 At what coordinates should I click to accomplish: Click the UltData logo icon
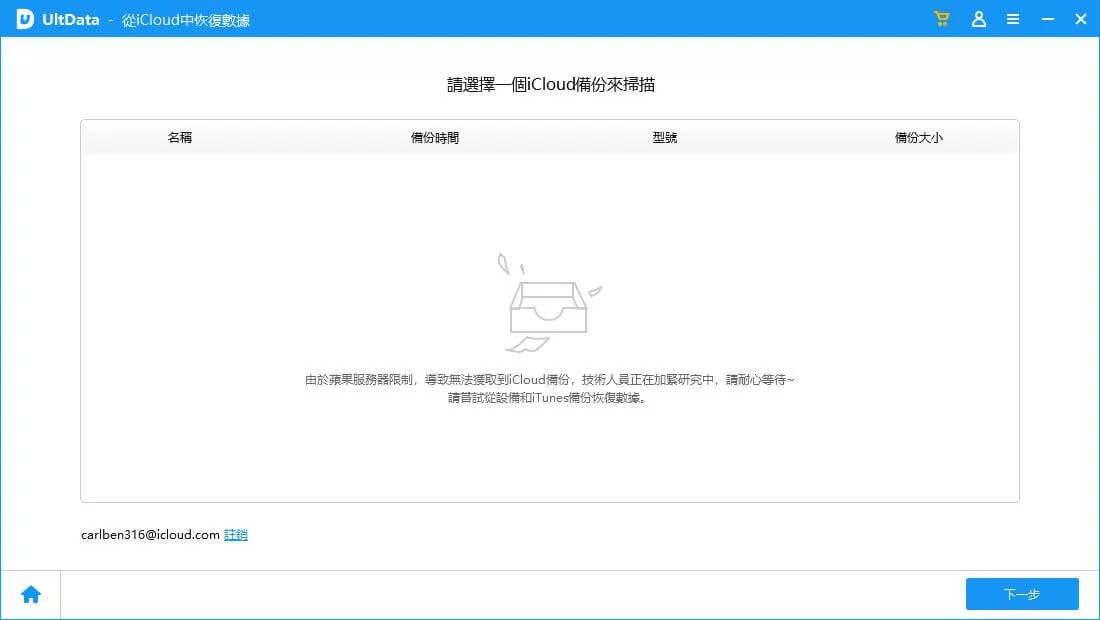[x=25, y=19]
